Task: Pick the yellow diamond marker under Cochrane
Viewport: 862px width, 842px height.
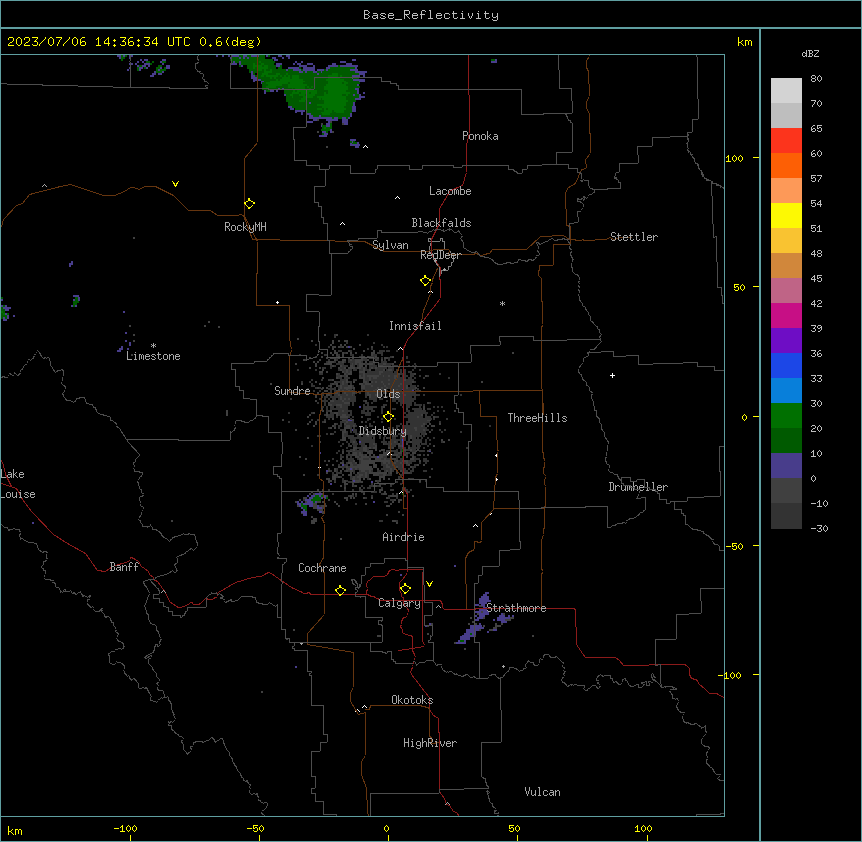Action: click(340, 590)
